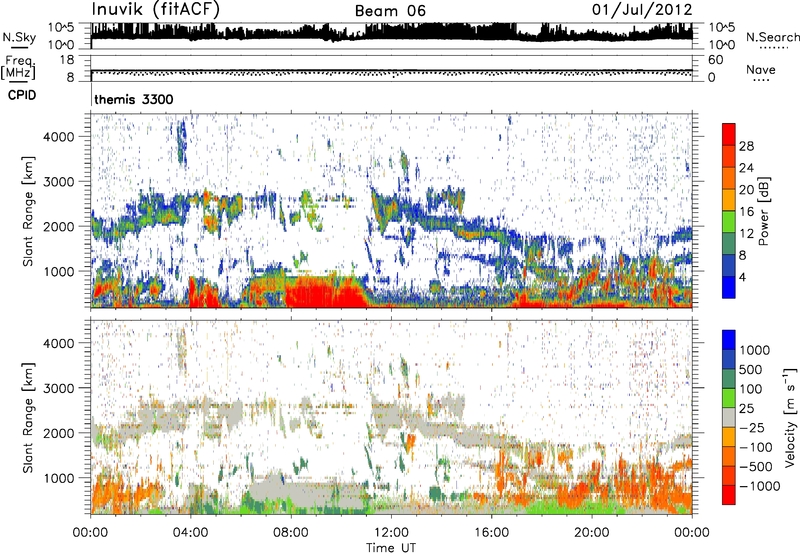Click the '4000' tick of the Power panel
Image resolution: width=800 pixels, height=554 pixels.
pos(59,137)
